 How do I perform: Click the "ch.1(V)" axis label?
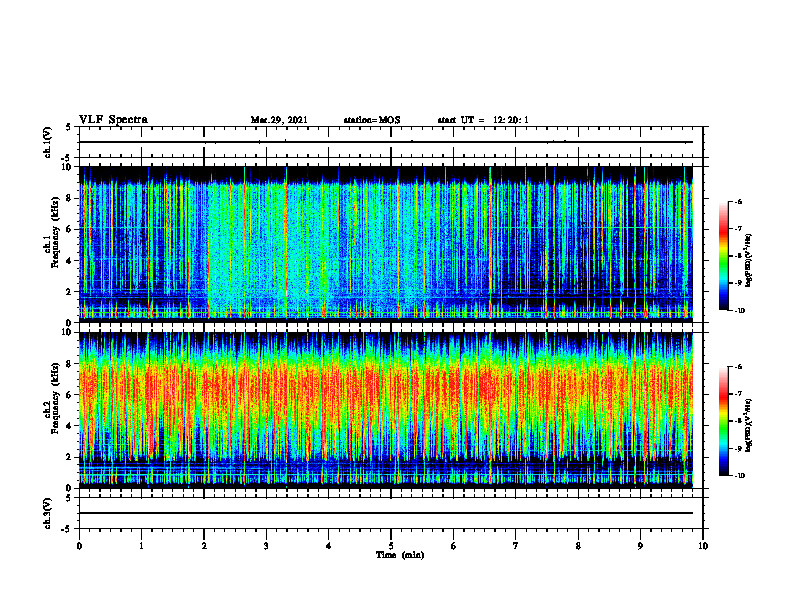47,142
